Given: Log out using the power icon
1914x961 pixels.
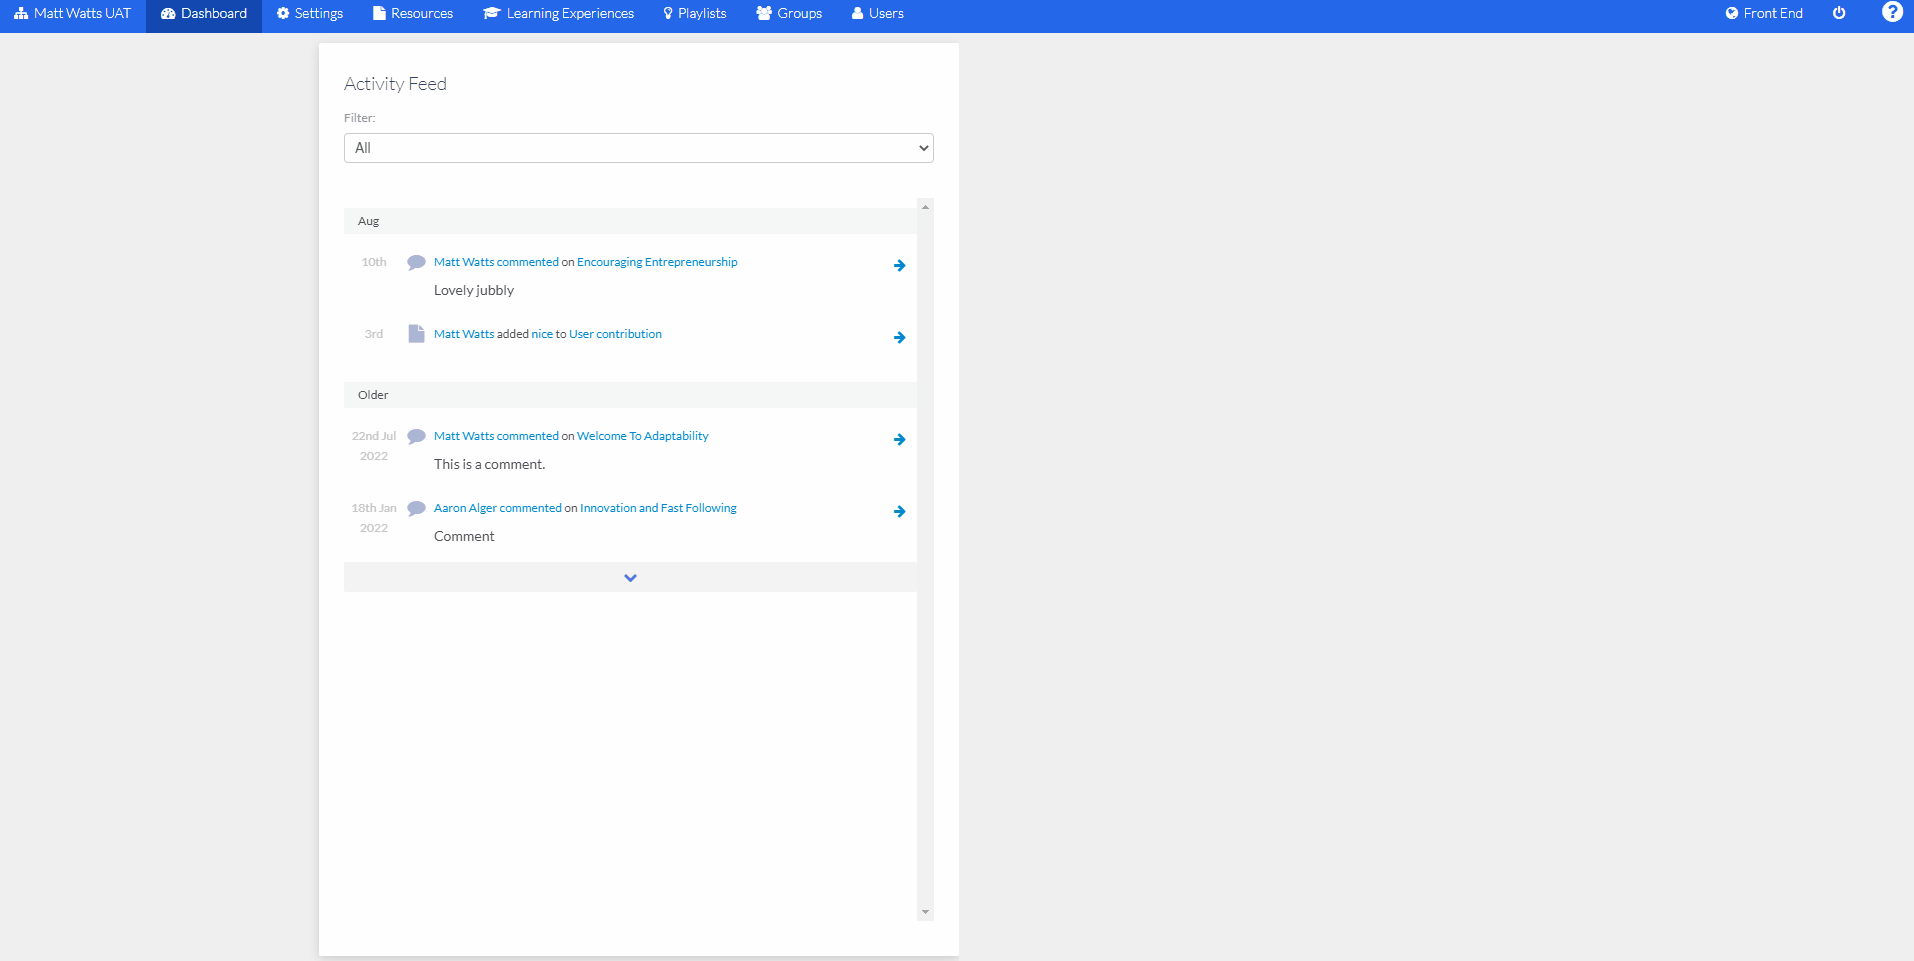Looking at the screenshot, I should tap(1839, 13).
